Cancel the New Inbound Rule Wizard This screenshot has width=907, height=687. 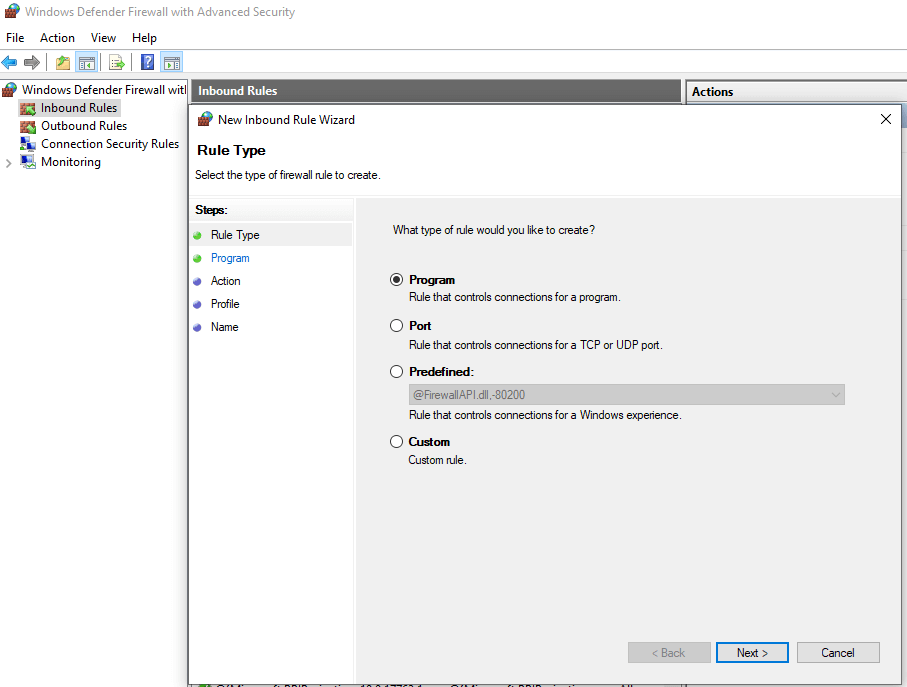tap(838, 652)
